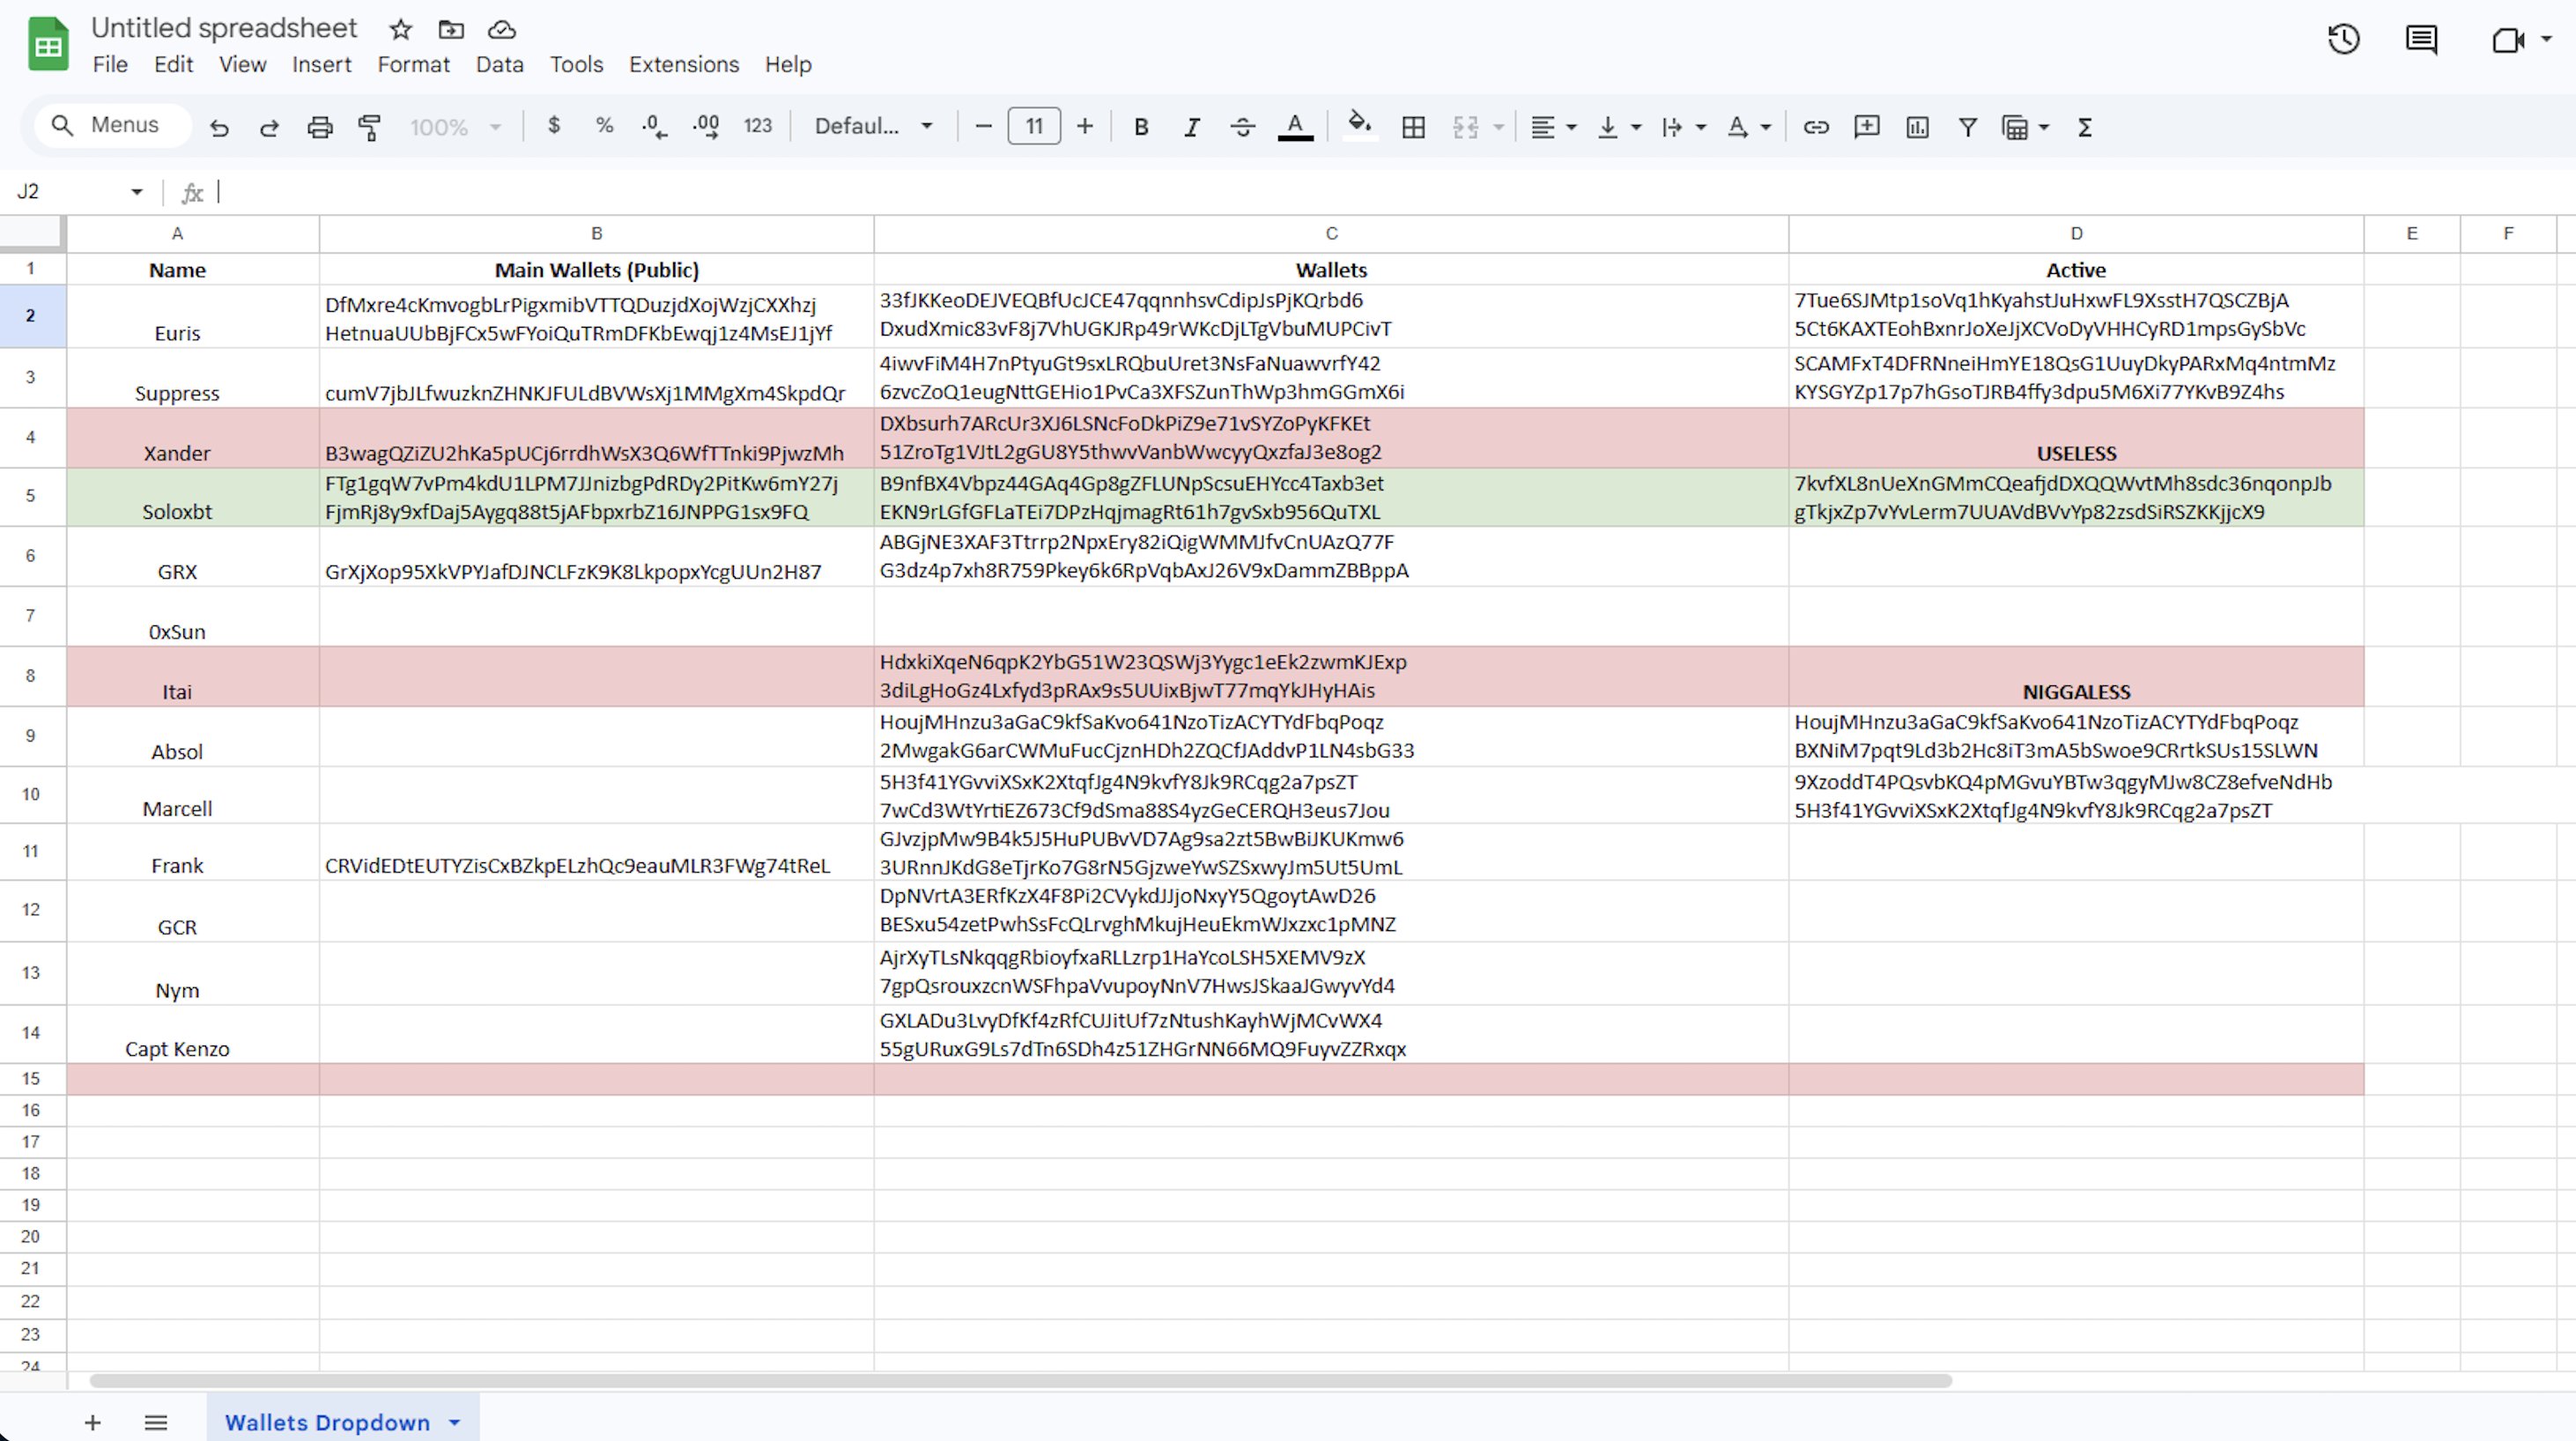Viewport: 2576px width, 1441px height.
Task: Expand the Wallets Dropdown tab arrow
Action: tap(455, 1422)
